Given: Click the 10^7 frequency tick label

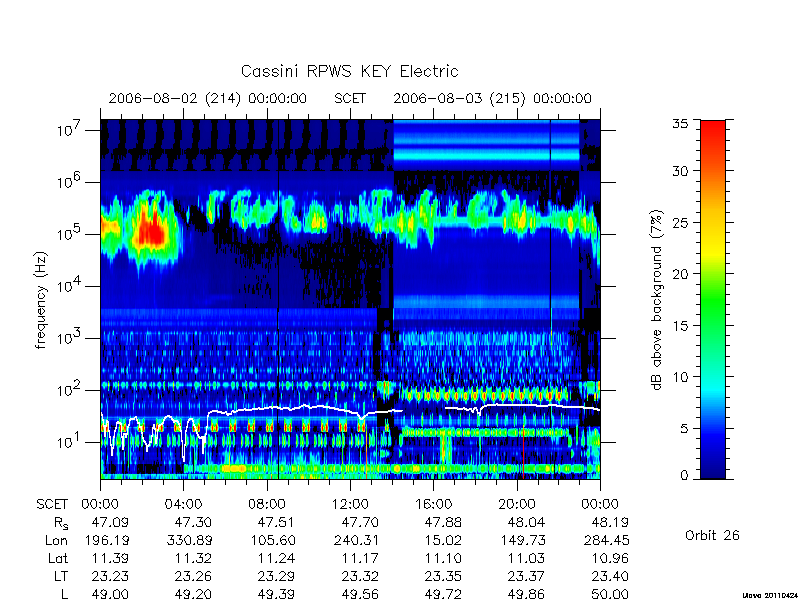Looking at the screenshot, I should coord(67,129).
